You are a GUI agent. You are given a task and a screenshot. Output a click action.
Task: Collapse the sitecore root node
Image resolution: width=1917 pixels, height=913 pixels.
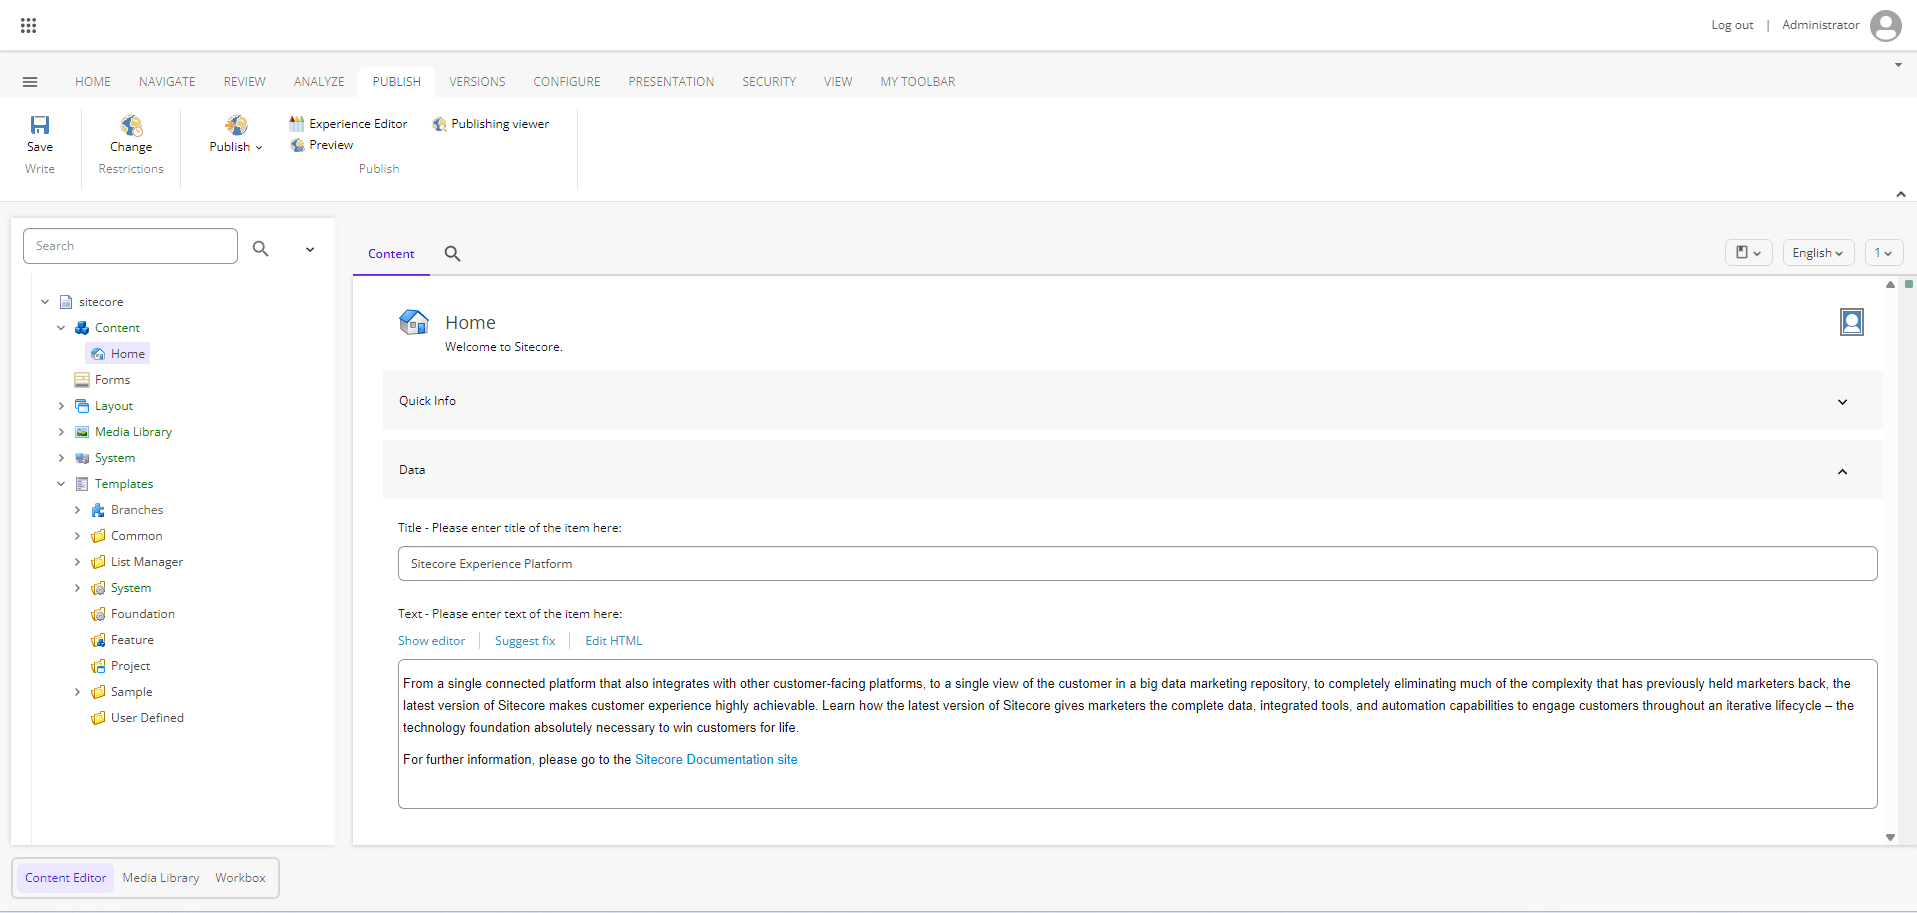point(45,302)
